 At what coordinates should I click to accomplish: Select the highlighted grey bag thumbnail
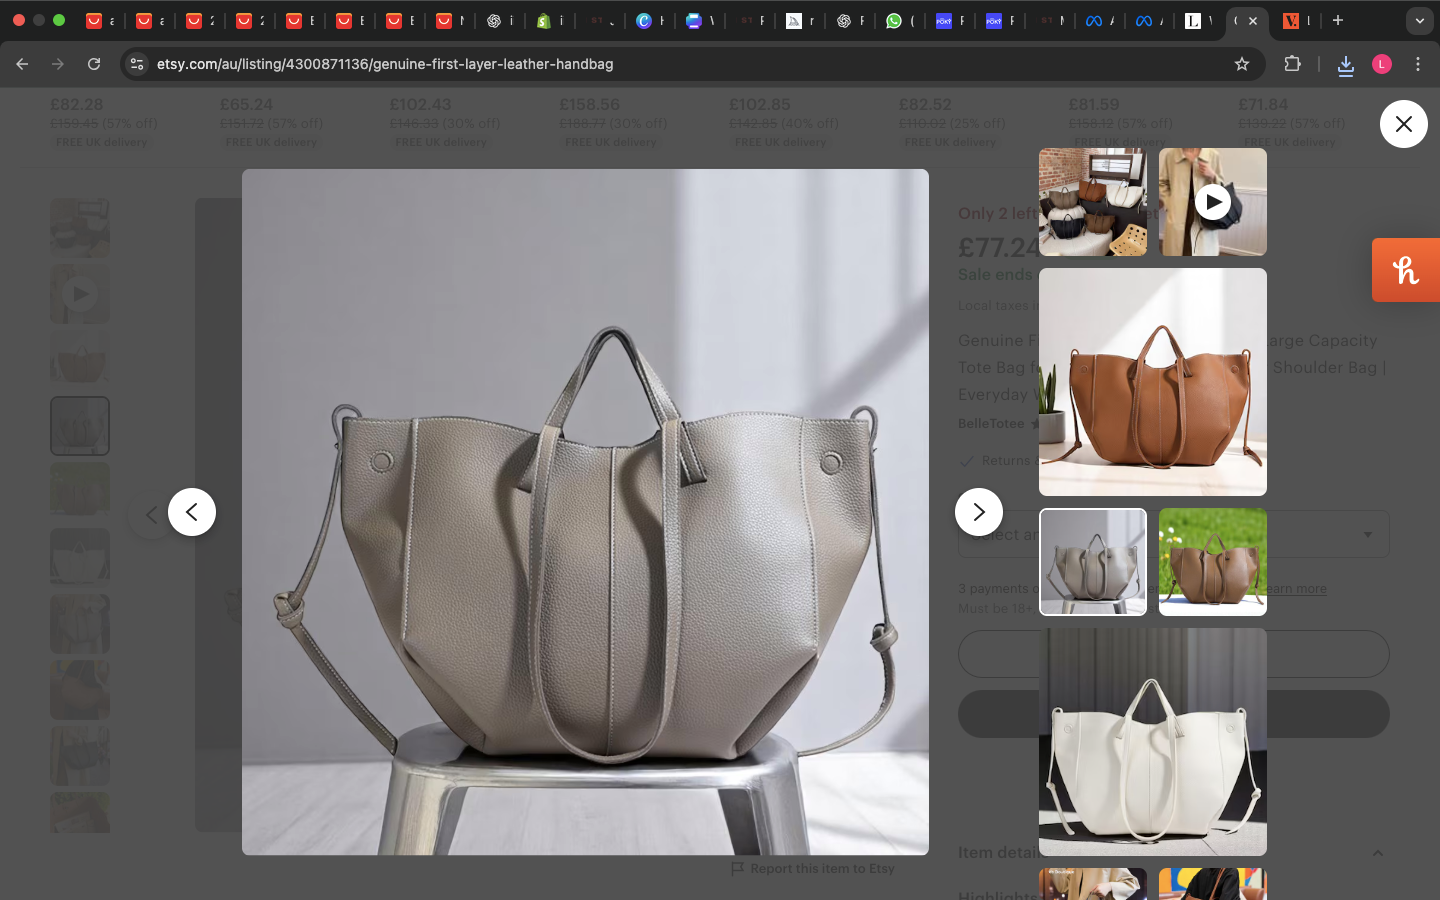click(x=1093, y=562)
